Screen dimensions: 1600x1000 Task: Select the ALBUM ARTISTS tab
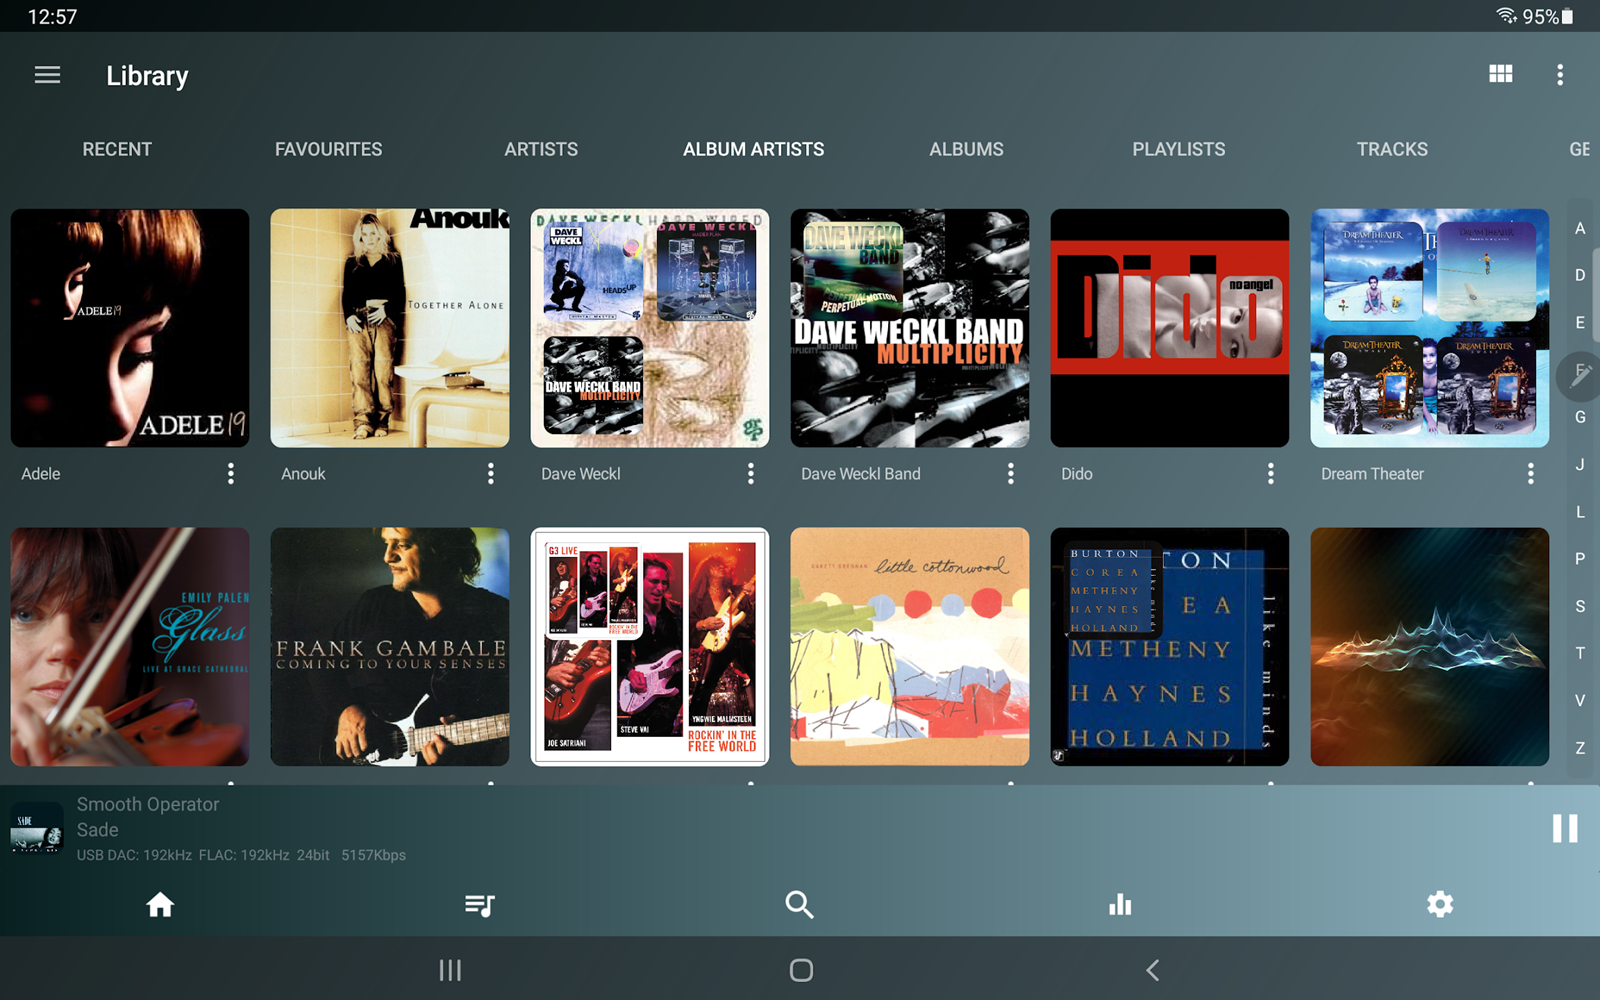[754, 149]
